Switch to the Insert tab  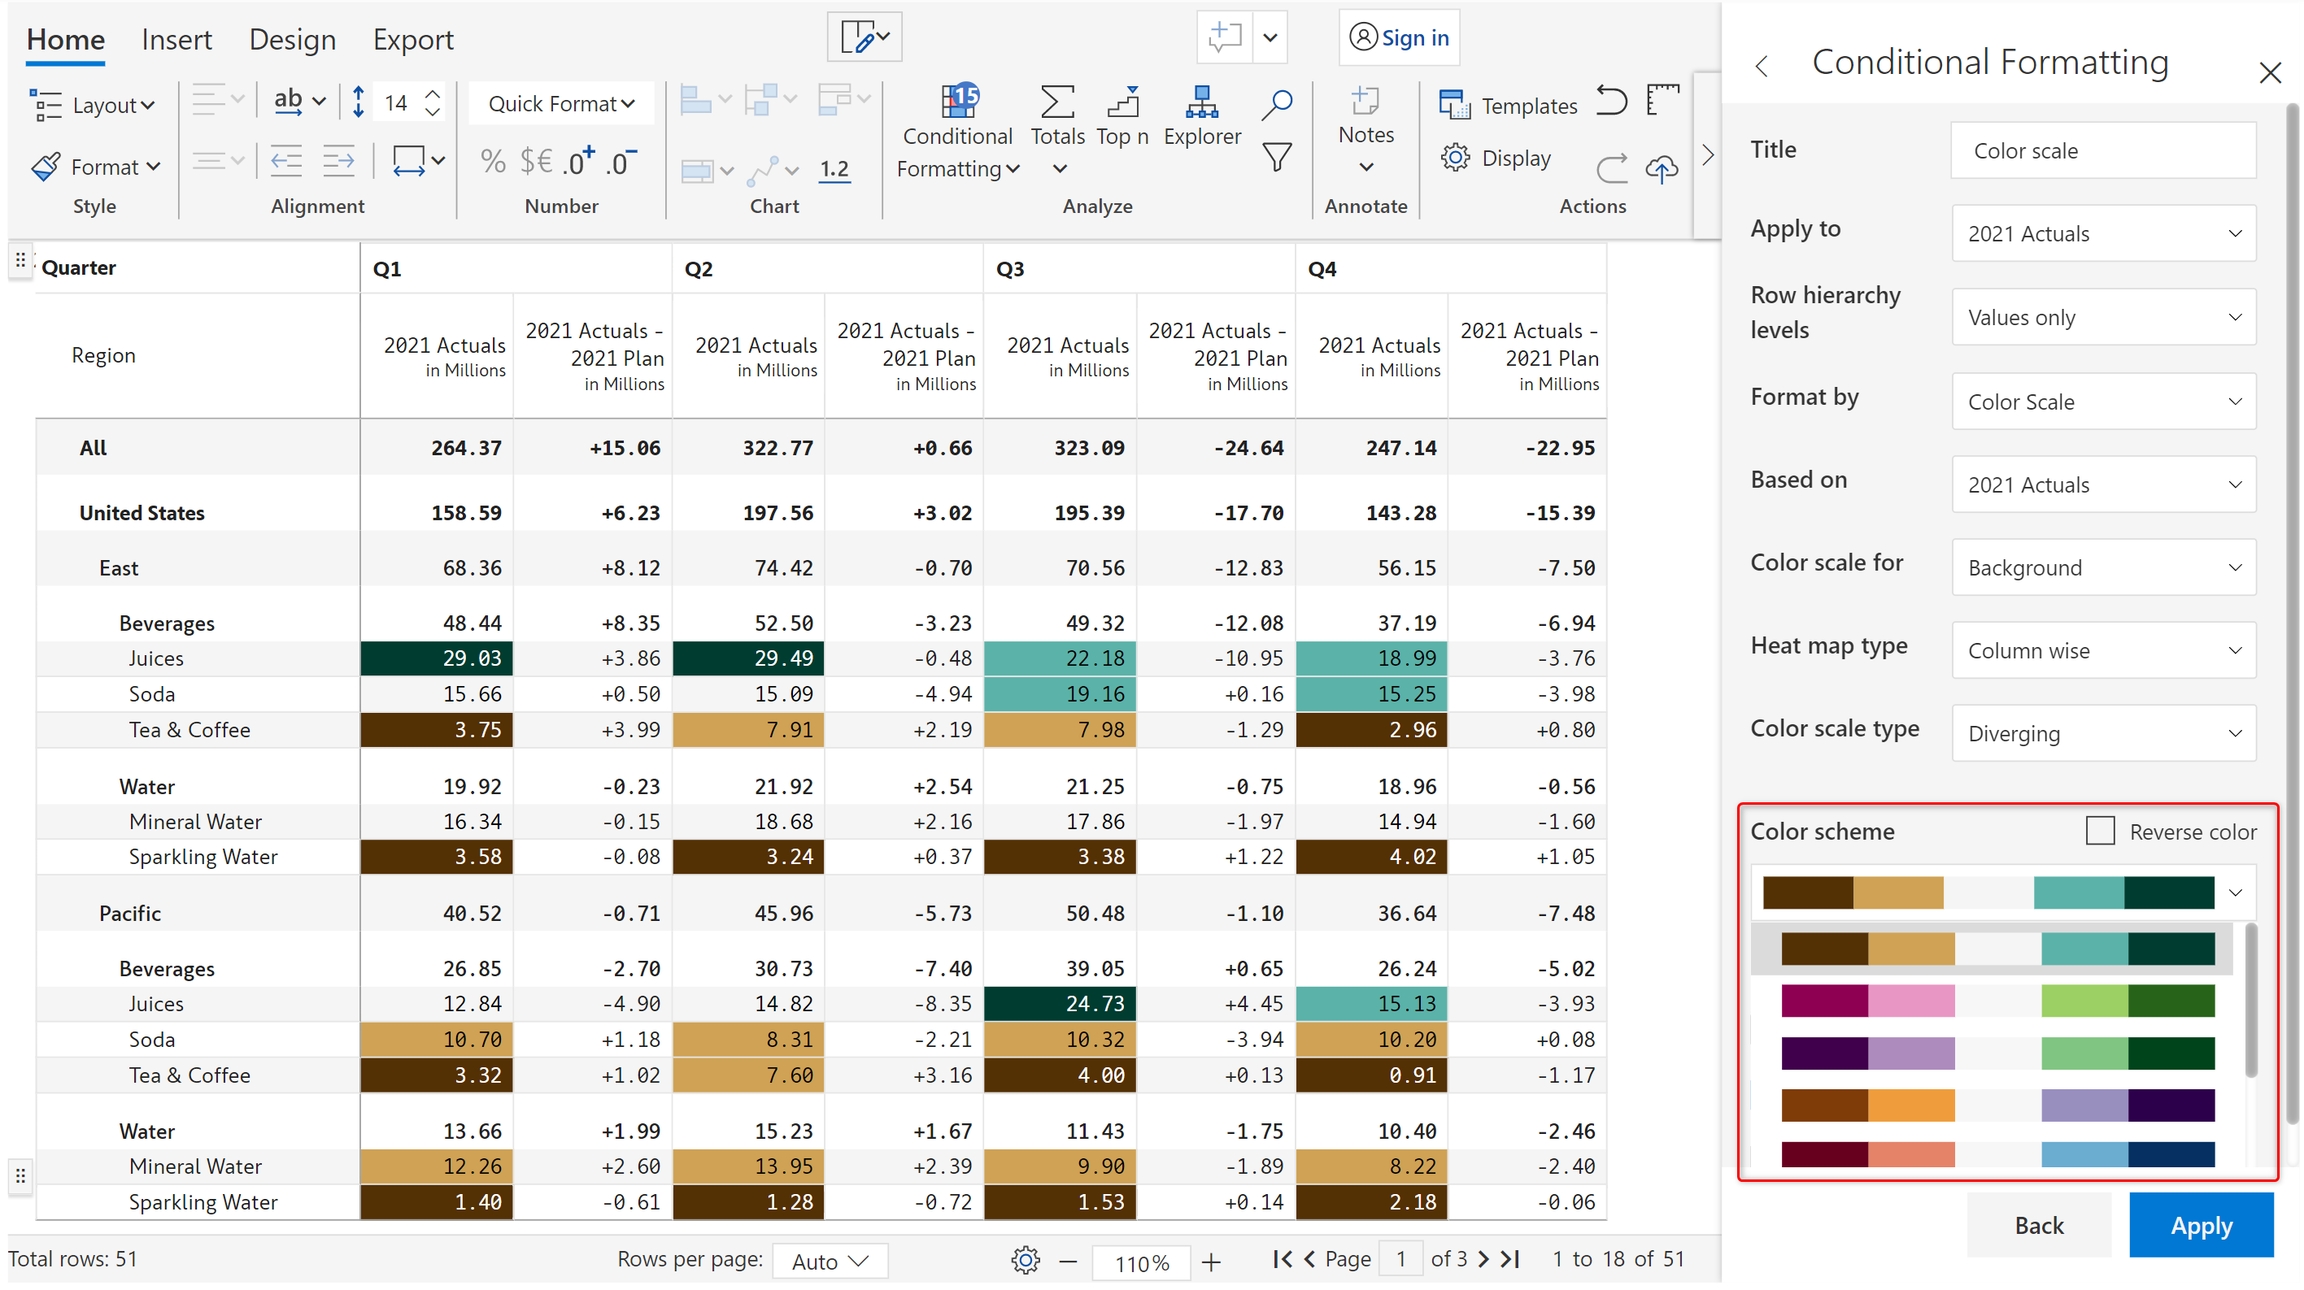point(177,39)
